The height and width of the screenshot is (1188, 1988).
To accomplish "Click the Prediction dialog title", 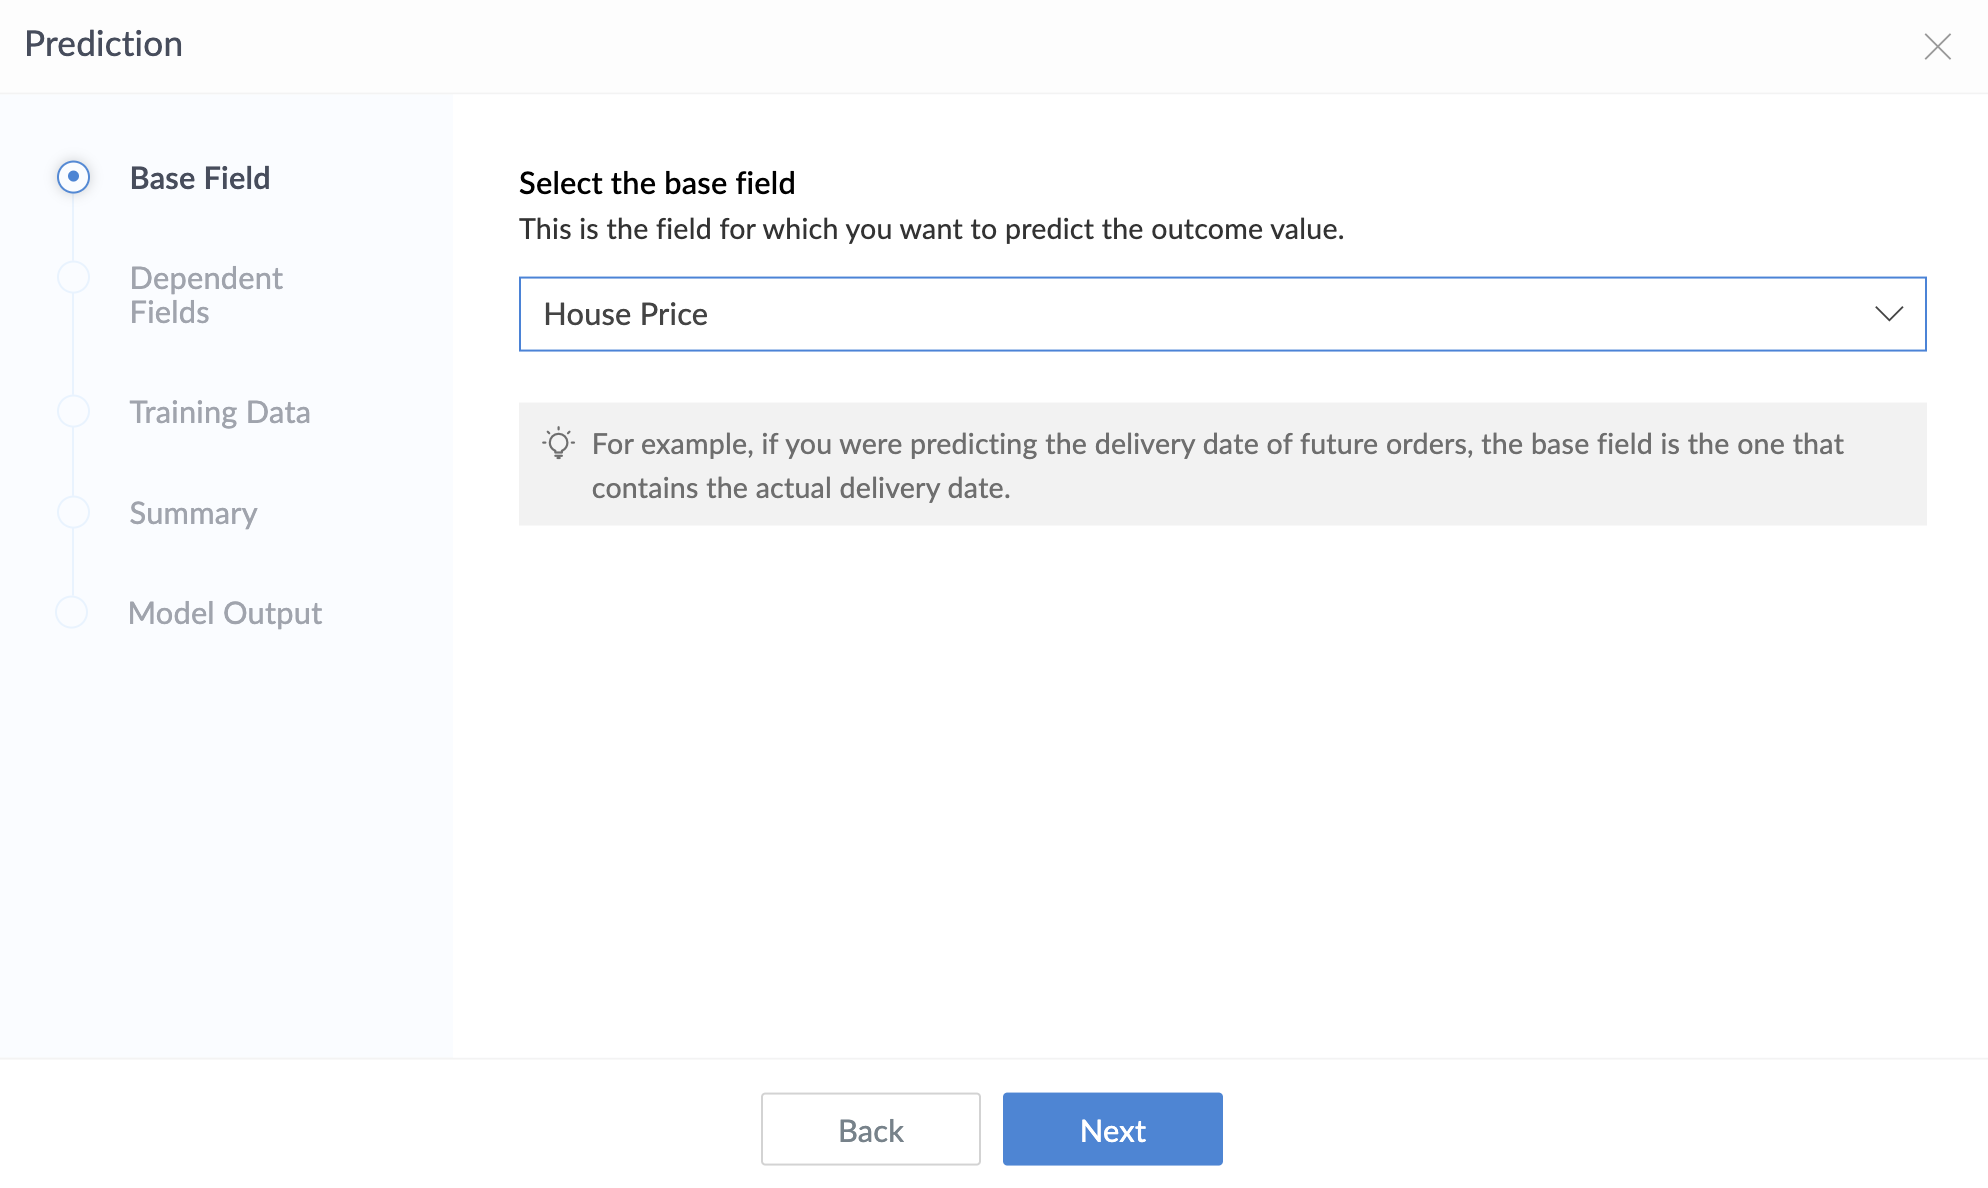I will [103, 44].
